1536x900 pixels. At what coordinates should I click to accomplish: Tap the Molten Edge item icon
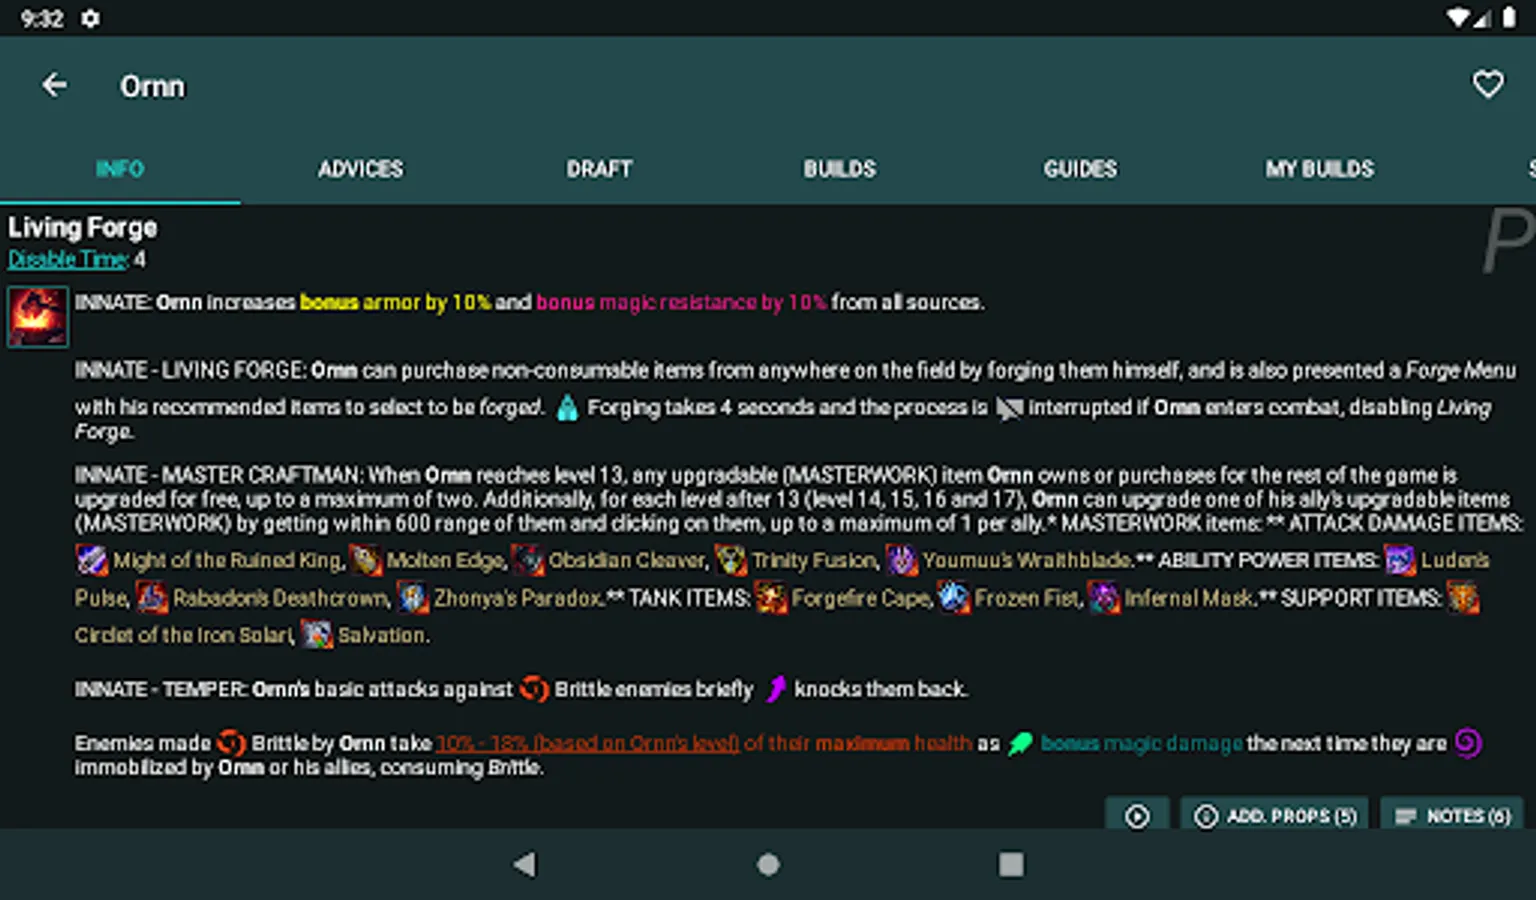point(365,560)
